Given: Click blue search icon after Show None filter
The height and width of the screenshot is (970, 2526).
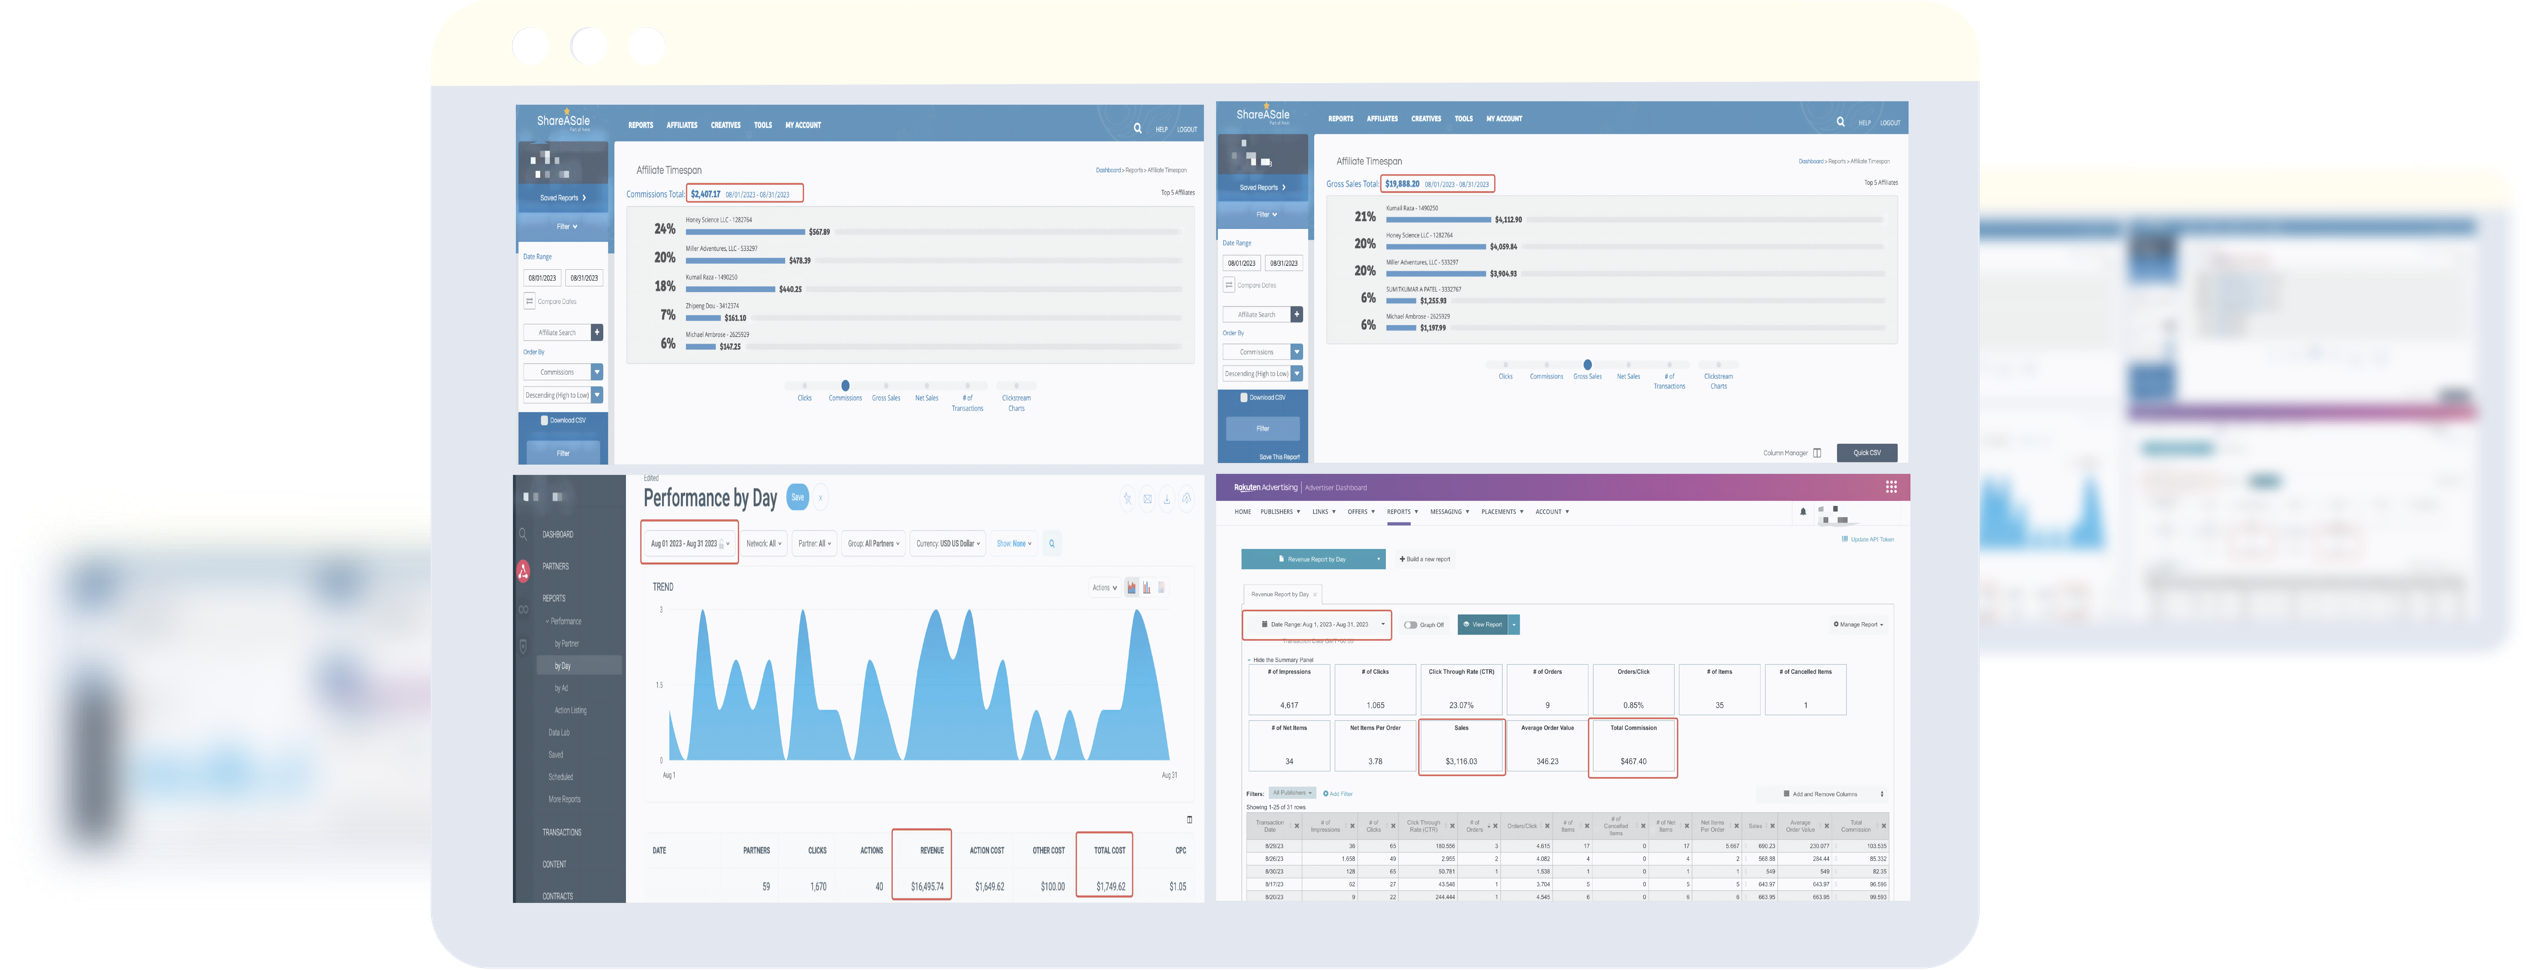Looking at the screenshot, I should 1052,544.
